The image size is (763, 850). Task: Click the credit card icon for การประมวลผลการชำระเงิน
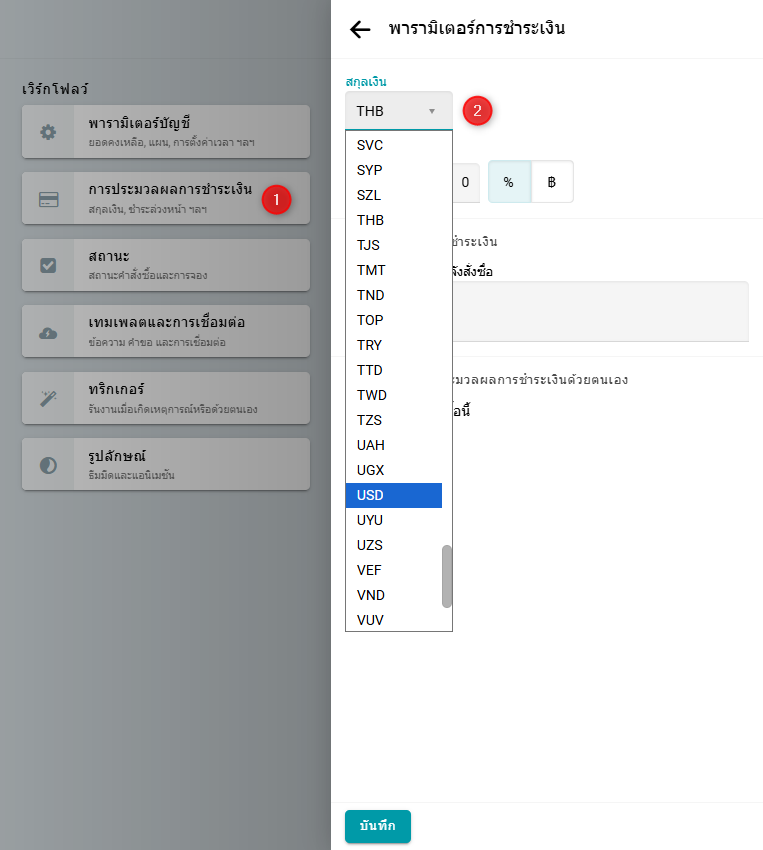48,198
